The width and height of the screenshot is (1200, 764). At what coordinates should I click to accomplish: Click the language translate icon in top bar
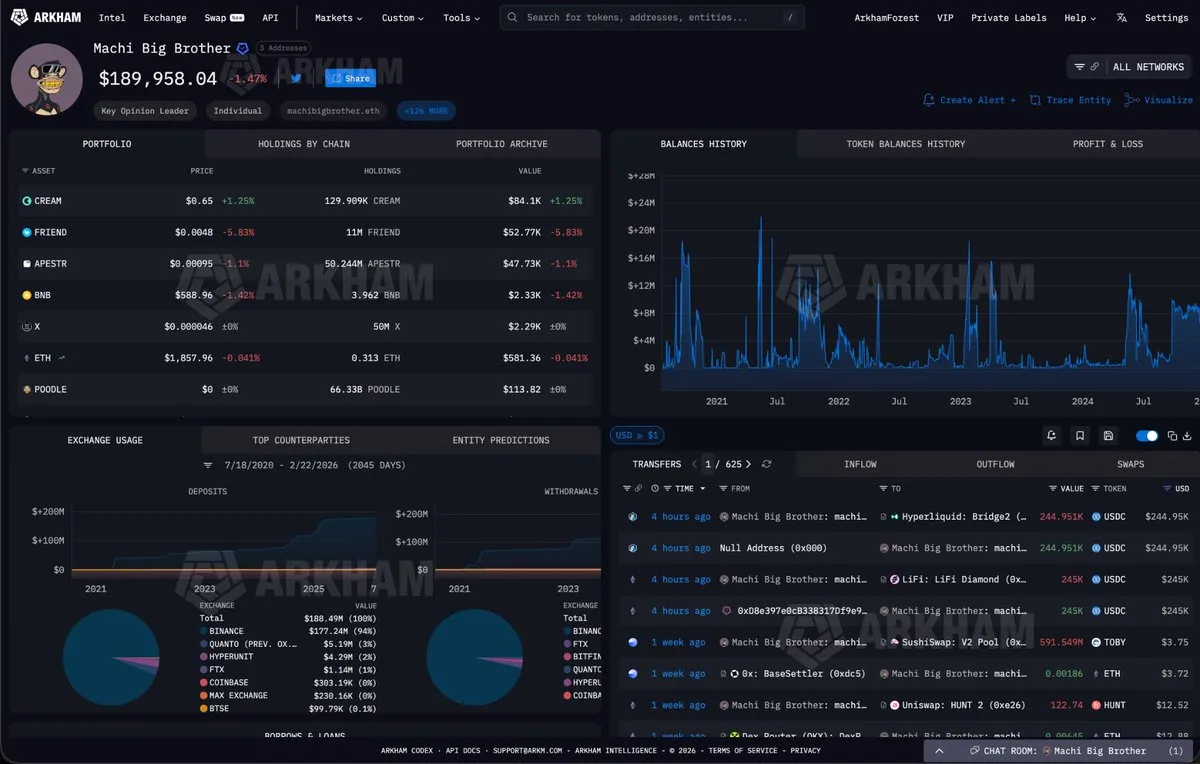point(1121,18)
